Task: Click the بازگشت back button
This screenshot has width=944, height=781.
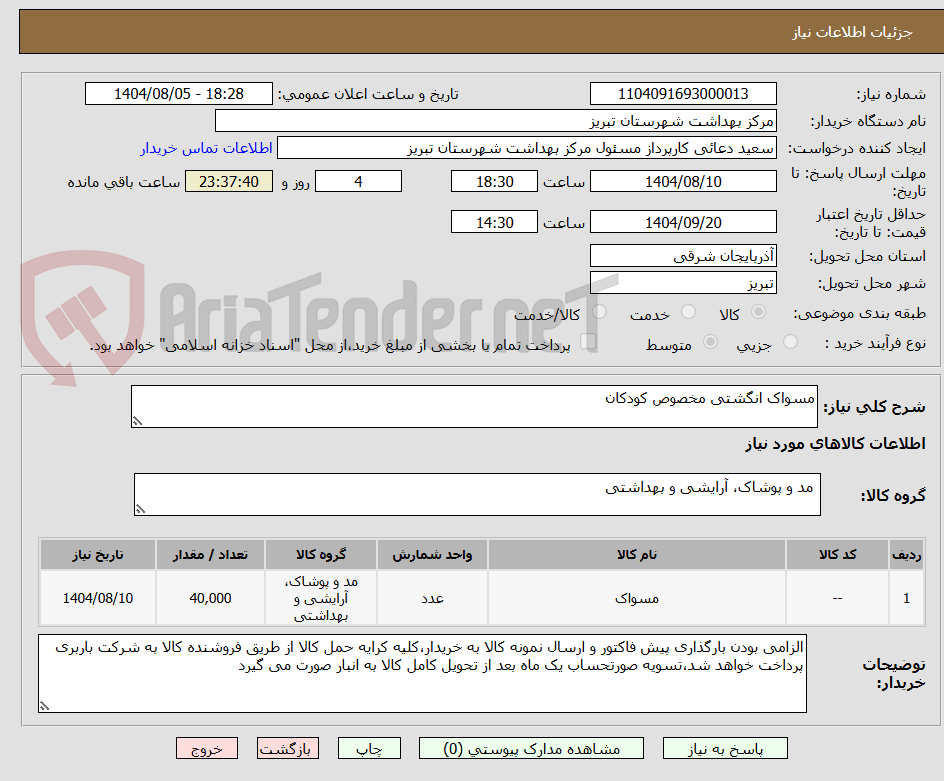Action: point(288,748)
